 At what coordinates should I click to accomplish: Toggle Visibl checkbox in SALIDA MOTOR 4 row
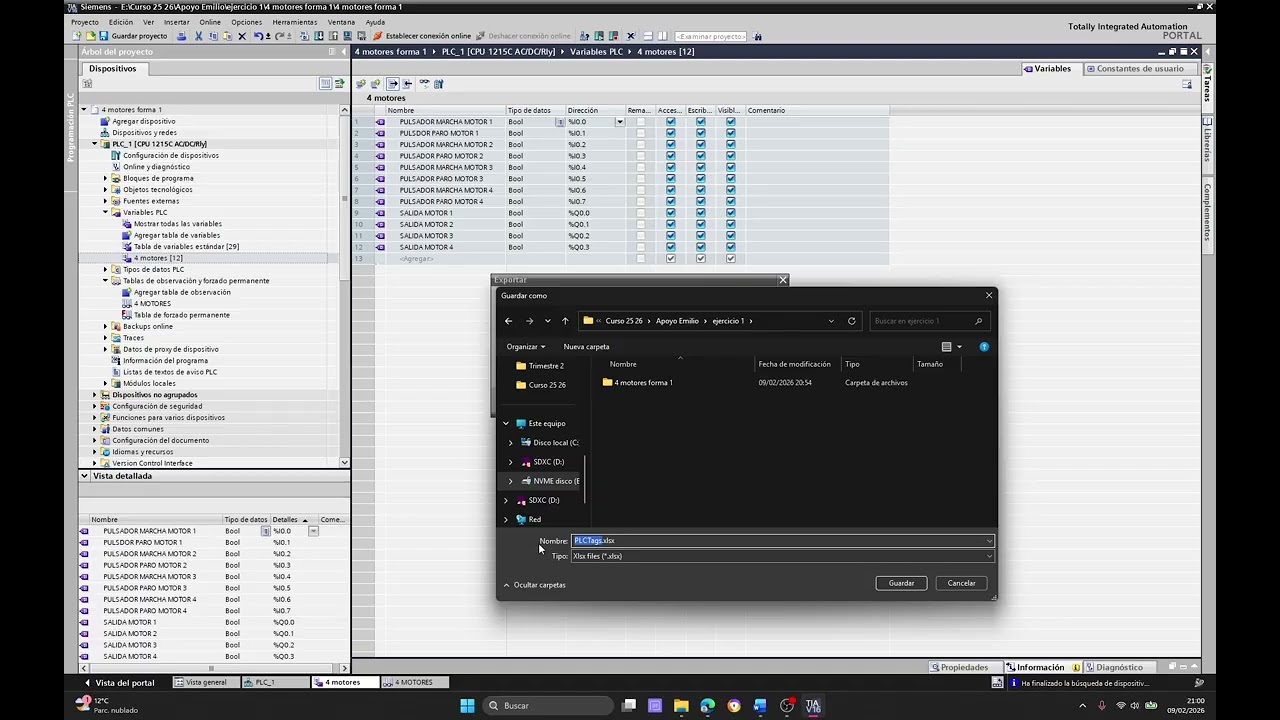(731, 247)
